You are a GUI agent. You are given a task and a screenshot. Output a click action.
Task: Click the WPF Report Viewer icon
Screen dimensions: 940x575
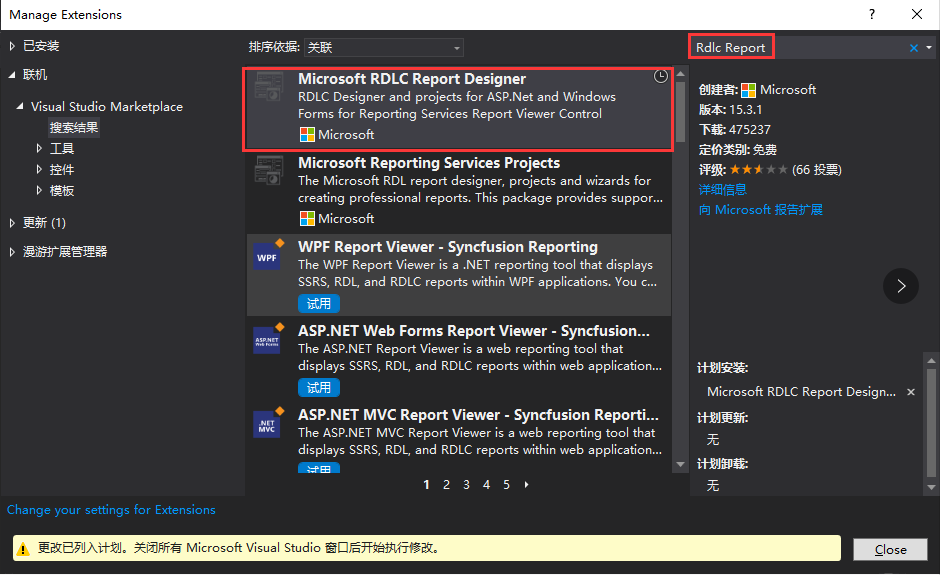pos(268,254)
